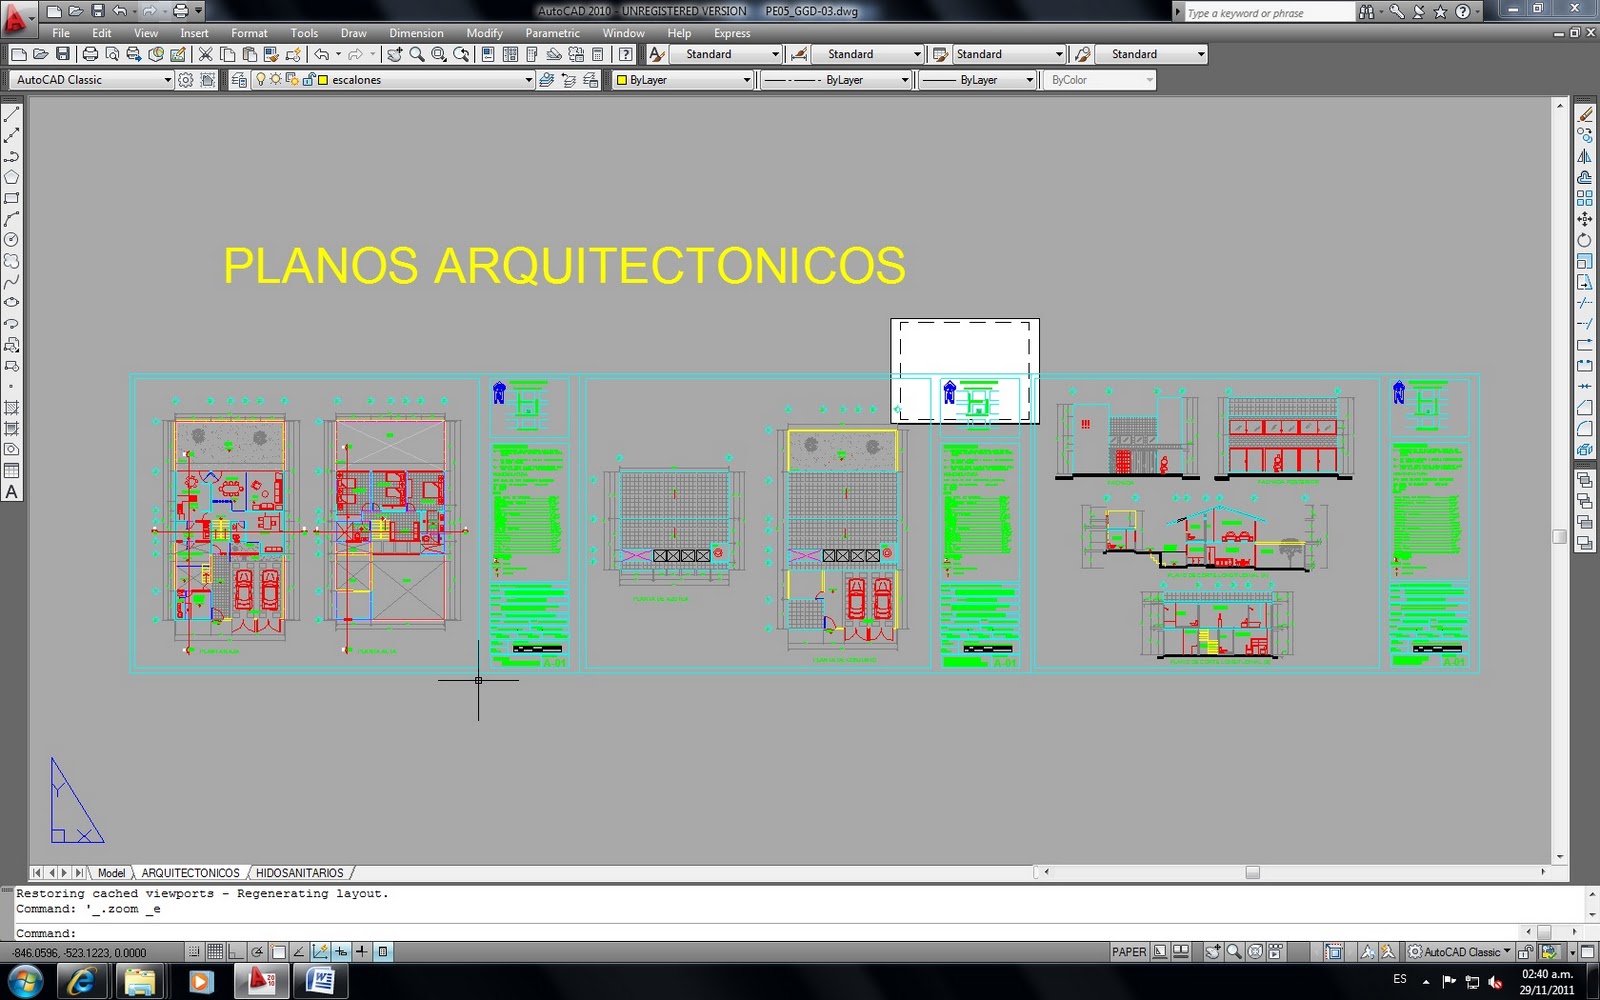Viewport: 1600px width, 1000px height.
Task: Activate the Zoom Realtime tool
Action: [x=414, y=54]
